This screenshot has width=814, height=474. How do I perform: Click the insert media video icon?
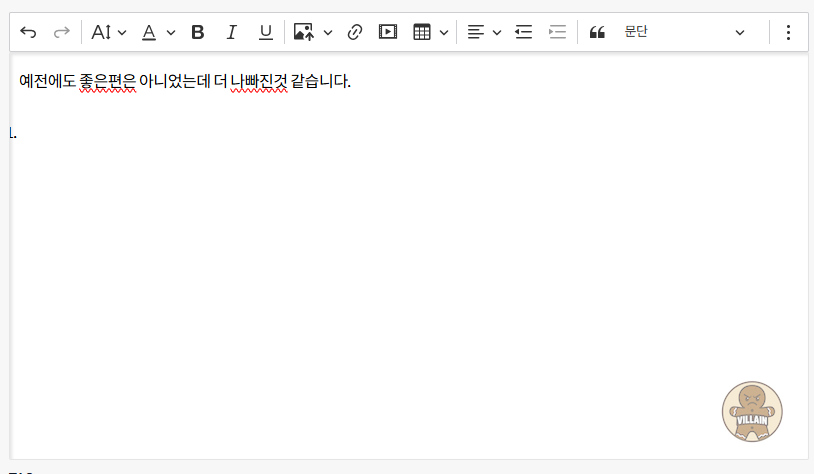pos(388,33)
